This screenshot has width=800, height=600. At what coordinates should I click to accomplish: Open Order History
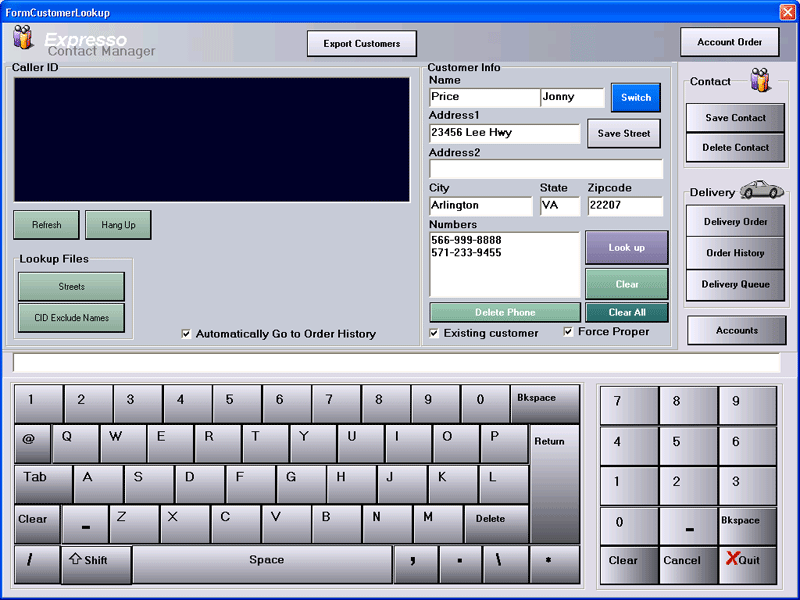click(x=734, y=253)
